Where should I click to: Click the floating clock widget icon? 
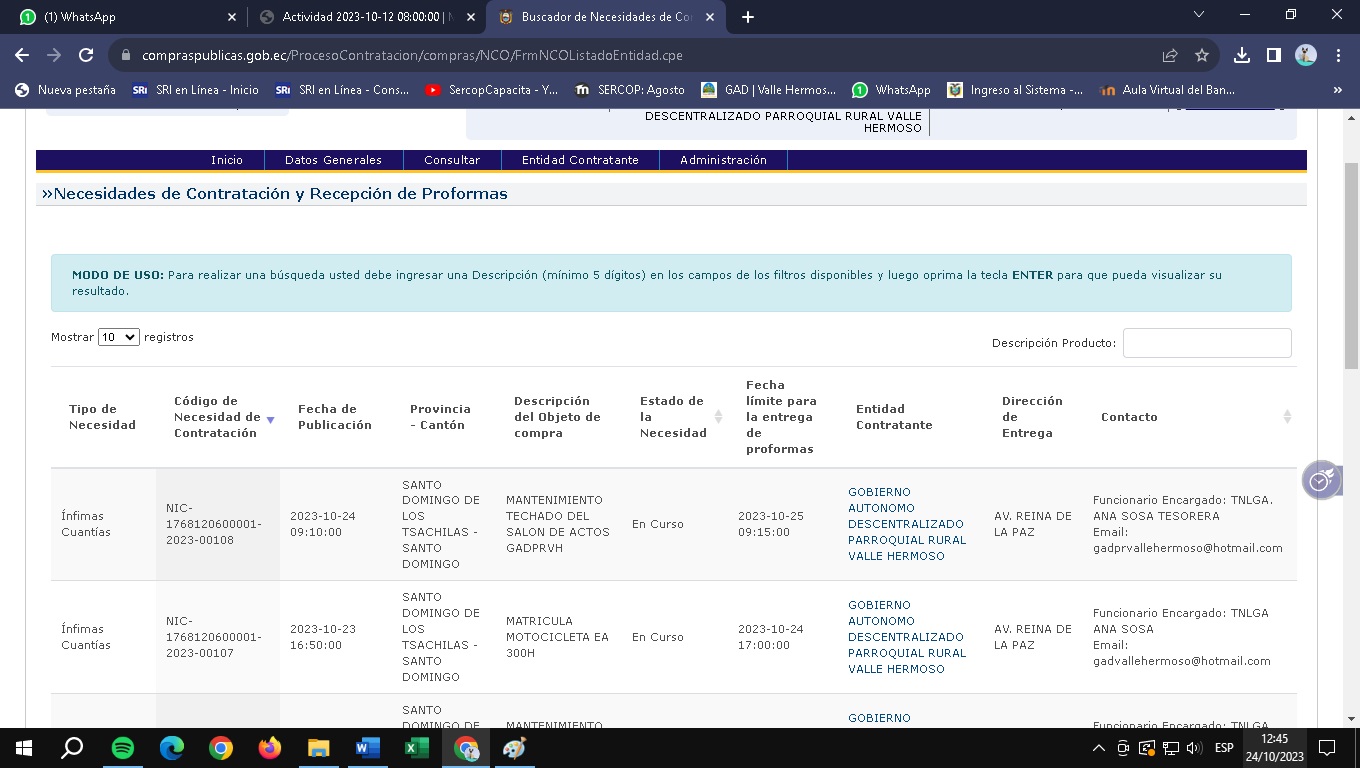coord(1321,480)
